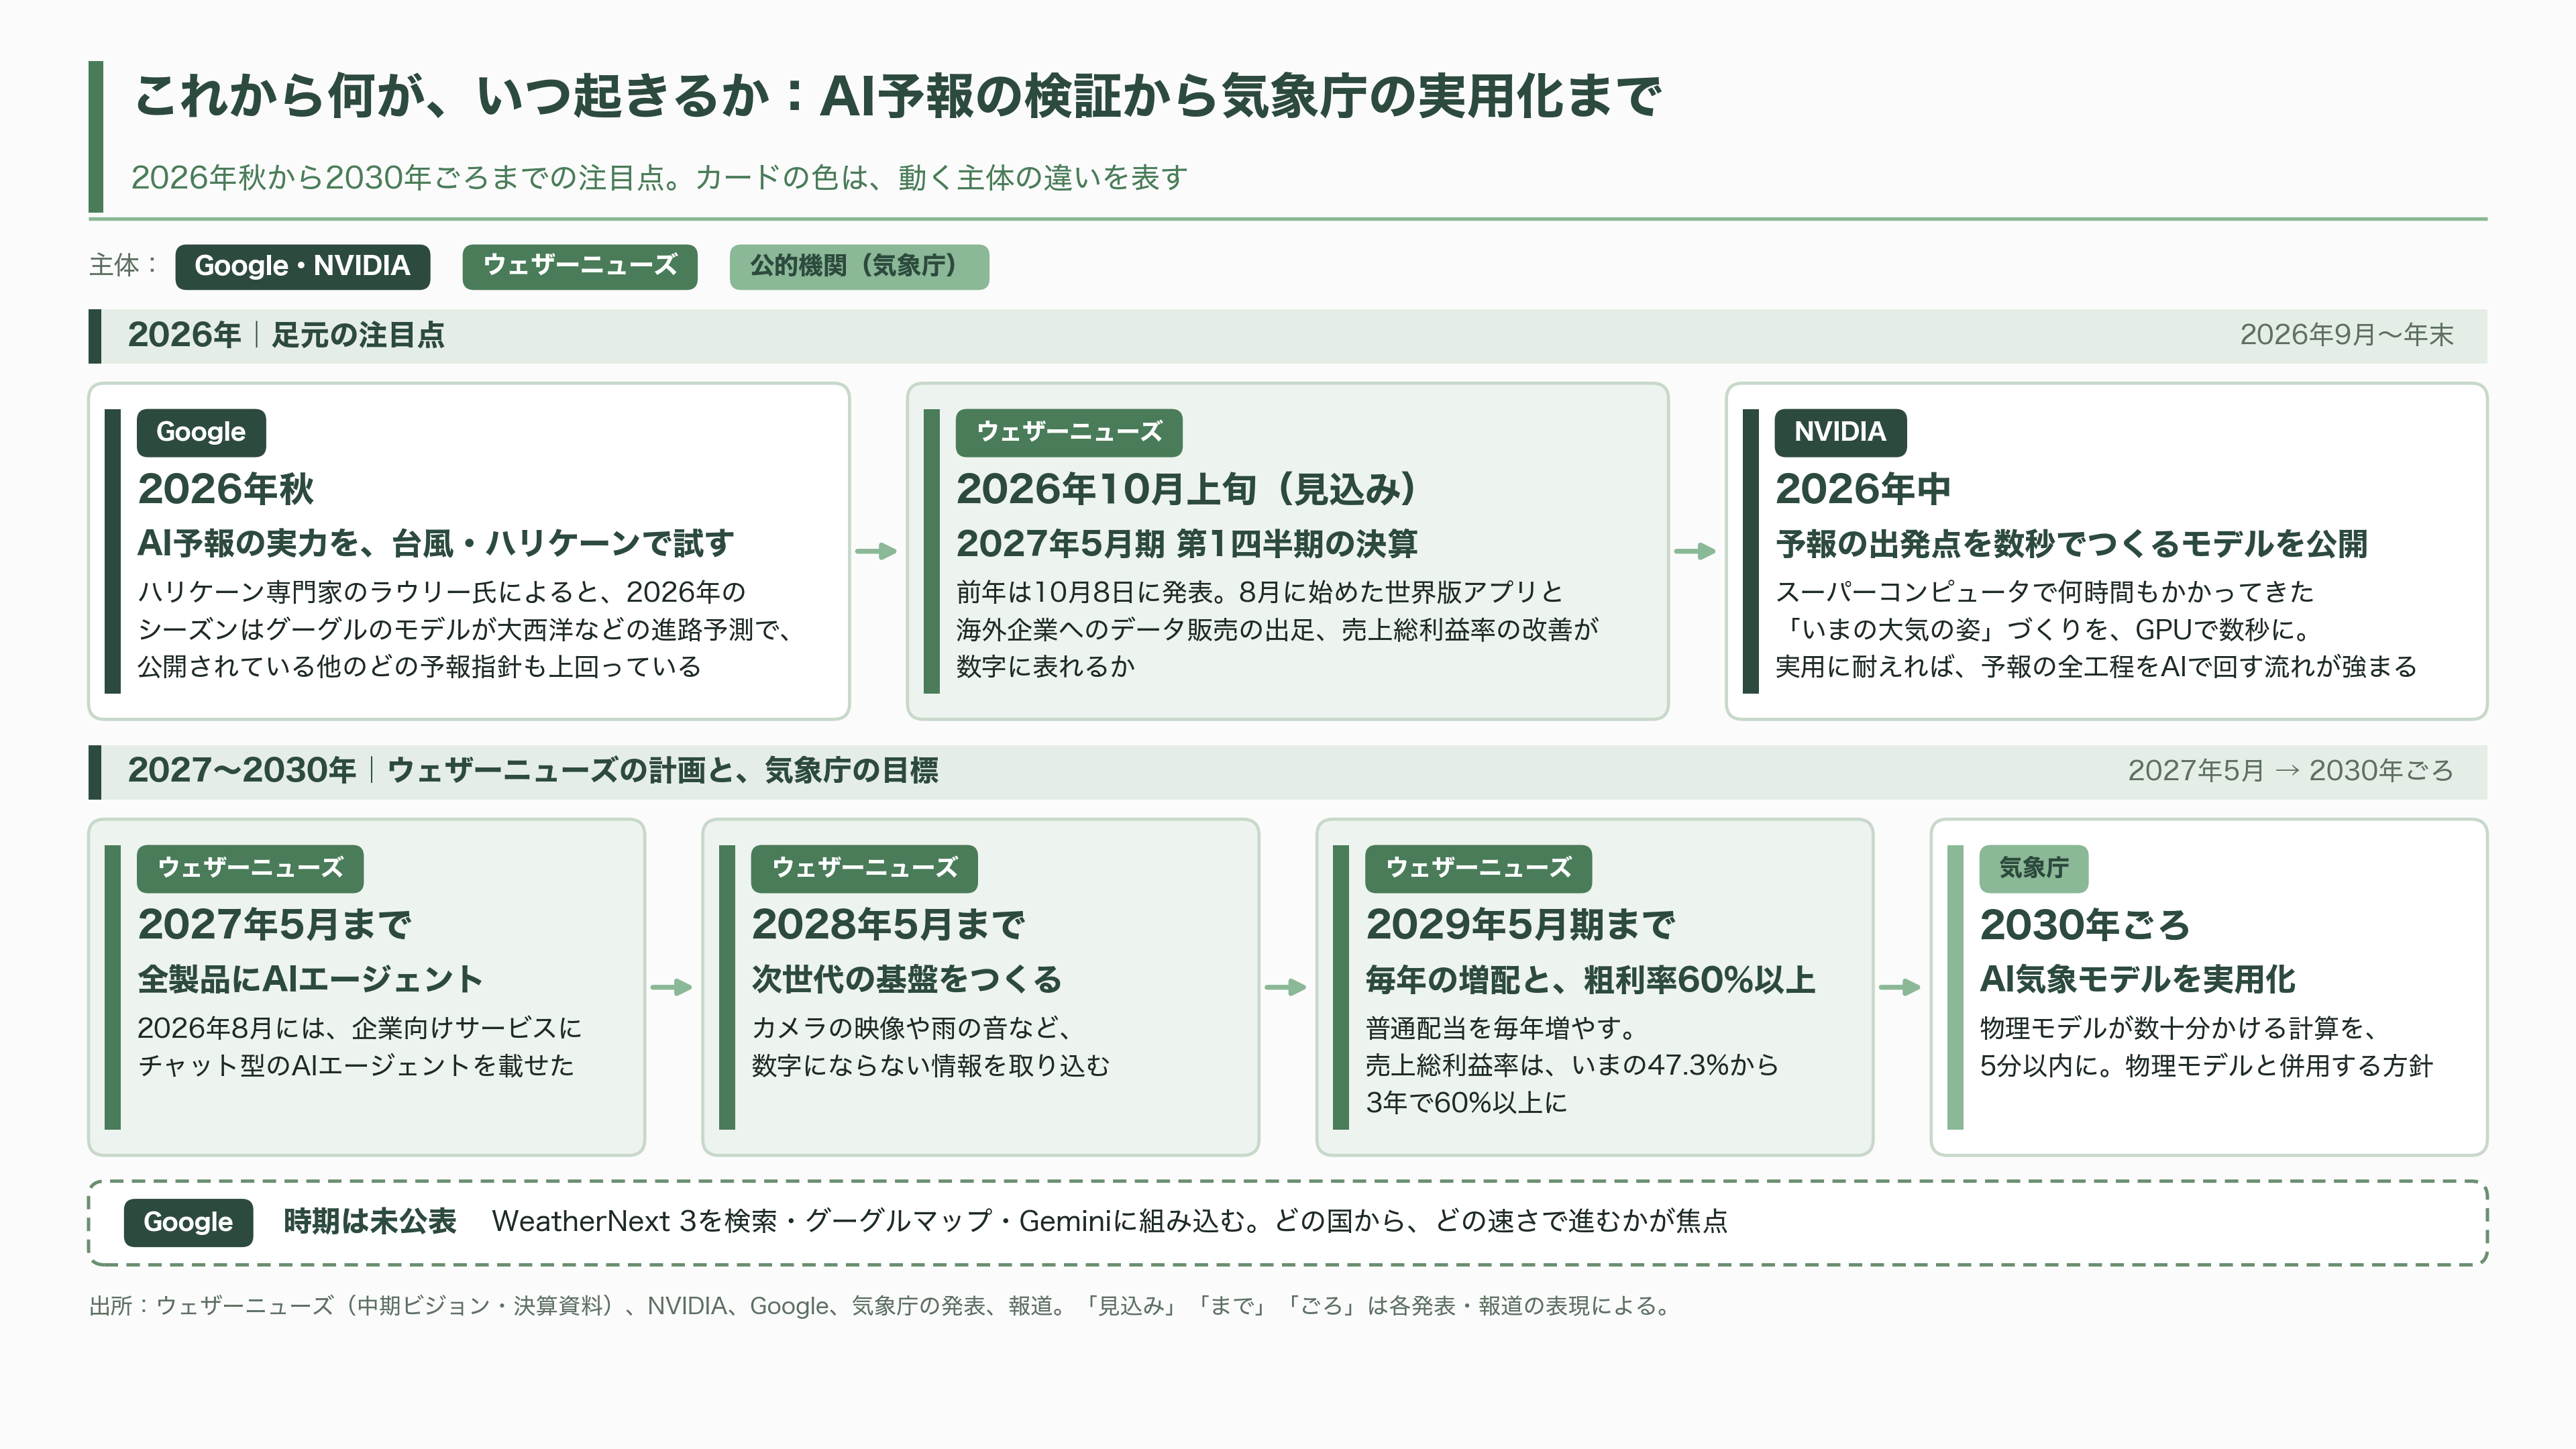2576x1449 pixels.
Task: Click text 前年は10月8日に発表
Action: [1278, 629]
